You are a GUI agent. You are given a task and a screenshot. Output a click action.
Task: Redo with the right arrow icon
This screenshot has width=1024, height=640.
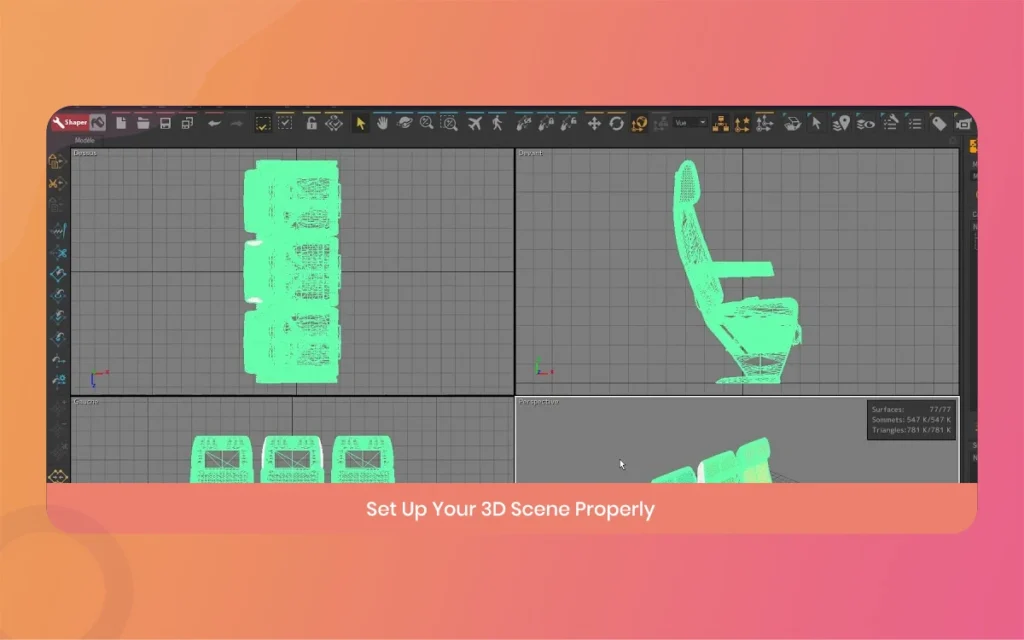236,123
